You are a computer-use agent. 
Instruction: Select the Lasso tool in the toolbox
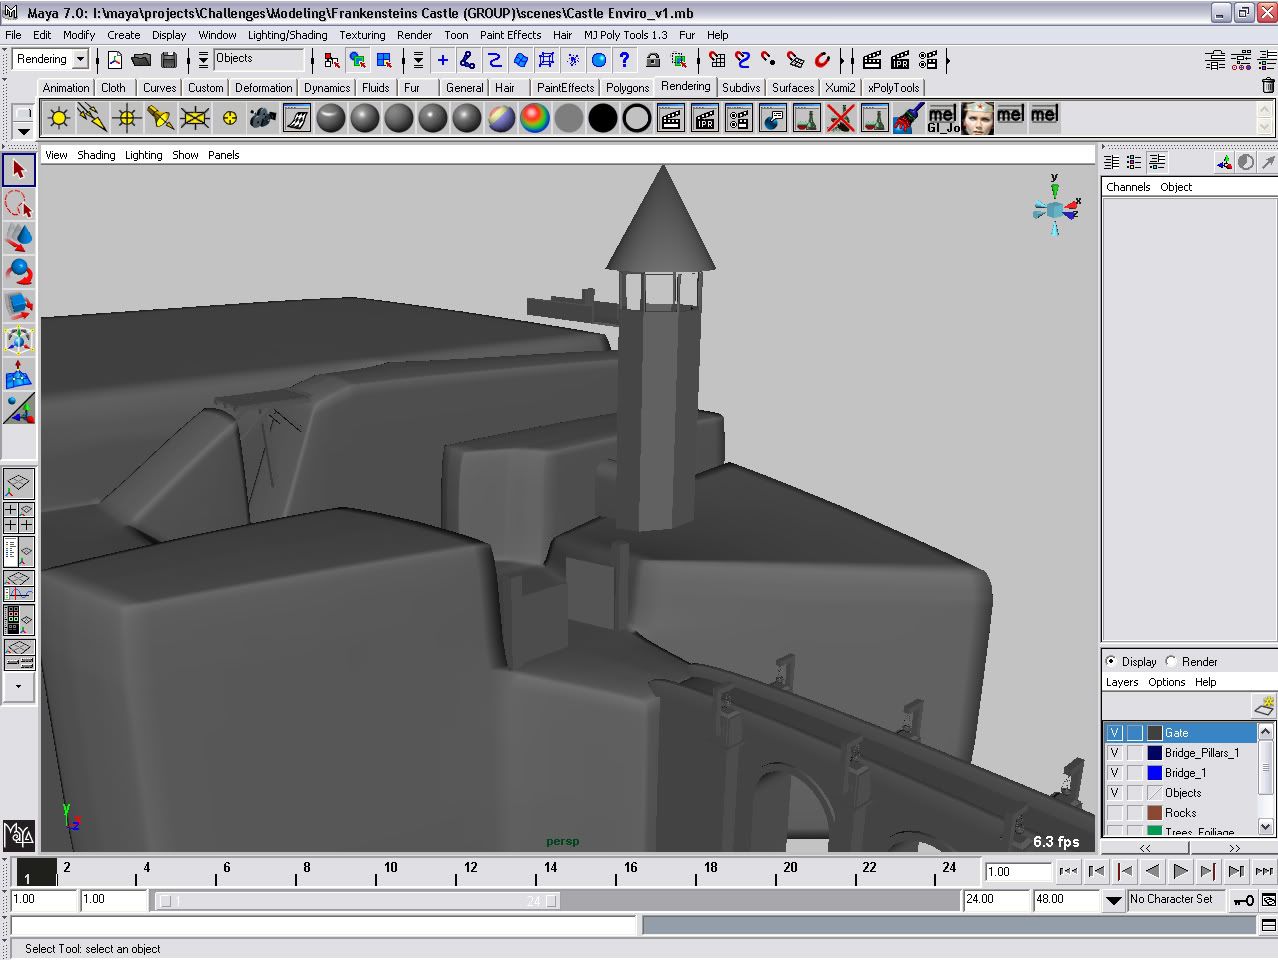(x=19, y=204)
